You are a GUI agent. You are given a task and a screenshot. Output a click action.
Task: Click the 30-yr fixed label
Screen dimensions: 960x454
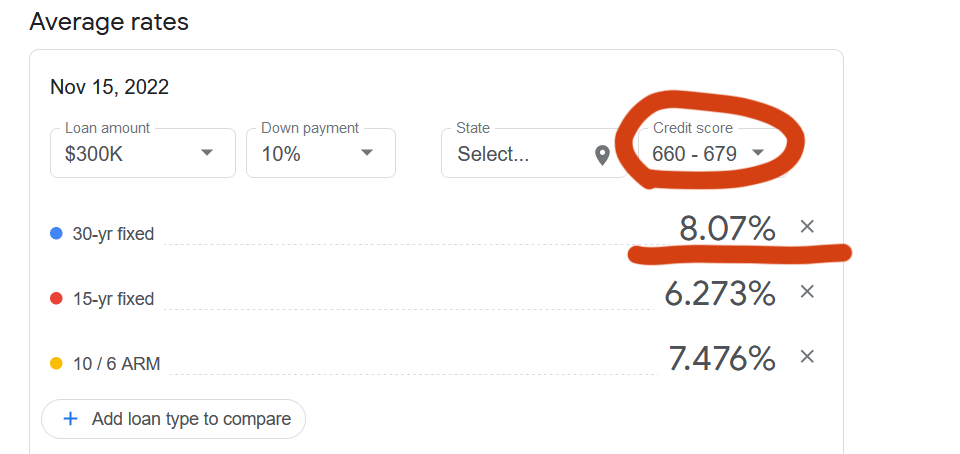[x=113, y=234]
